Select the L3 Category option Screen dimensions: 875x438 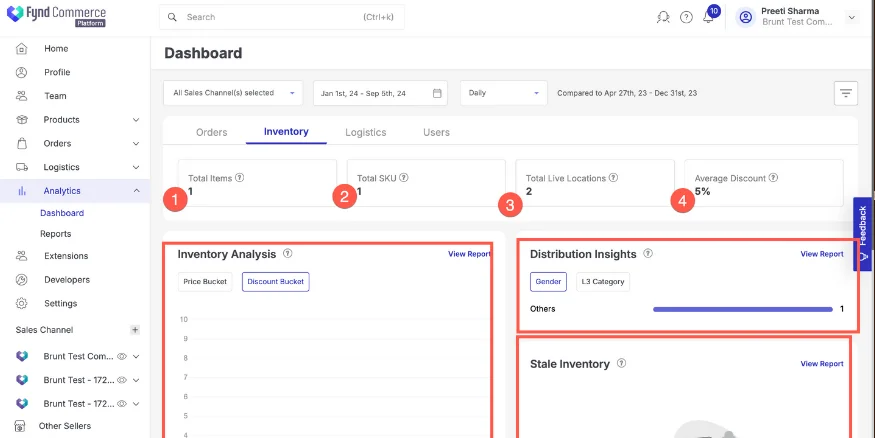[603, 282]
